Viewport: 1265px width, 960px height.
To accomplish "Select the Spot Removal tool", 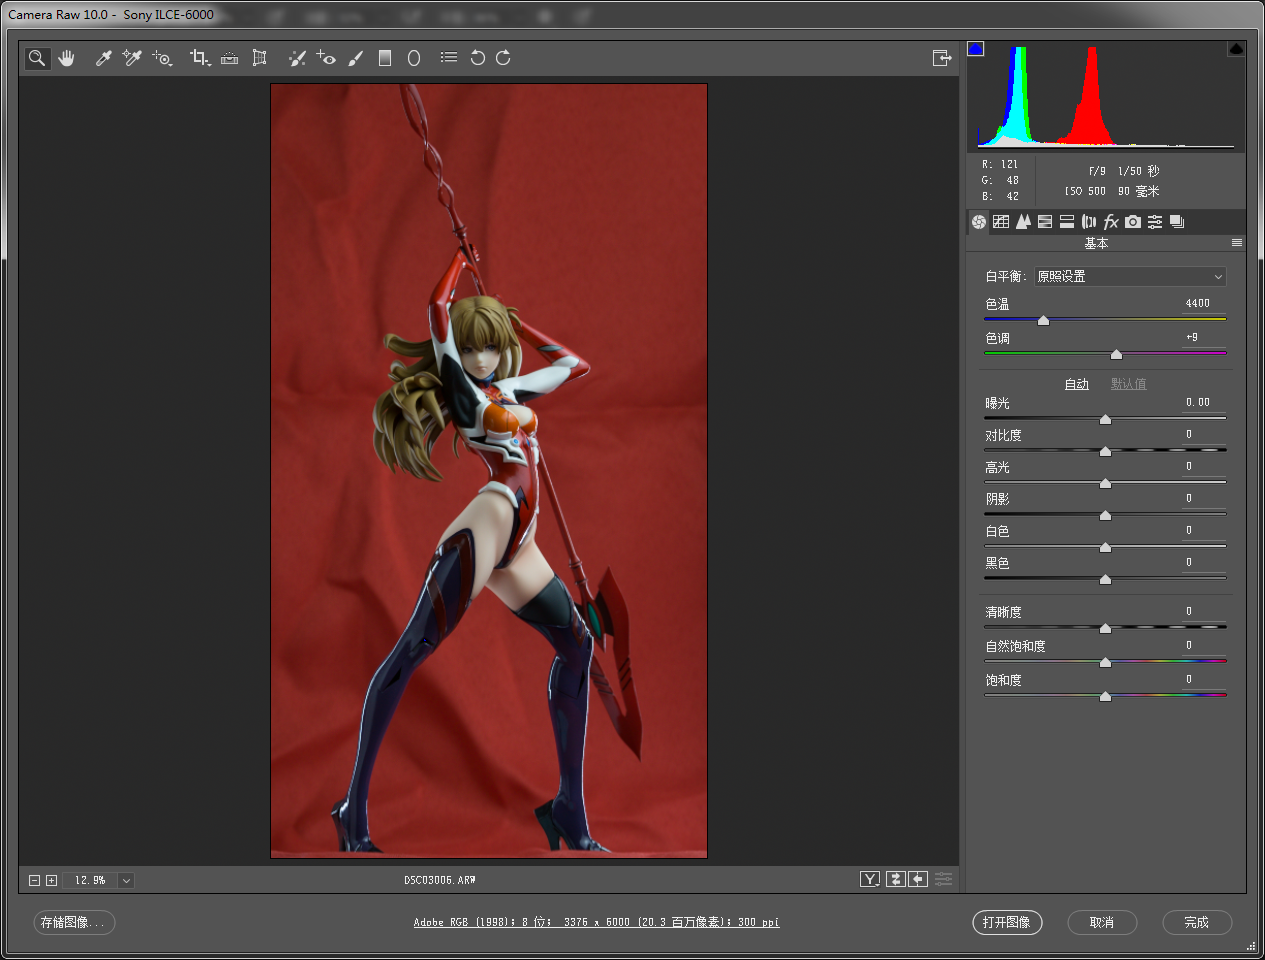I will click(297, 58).
